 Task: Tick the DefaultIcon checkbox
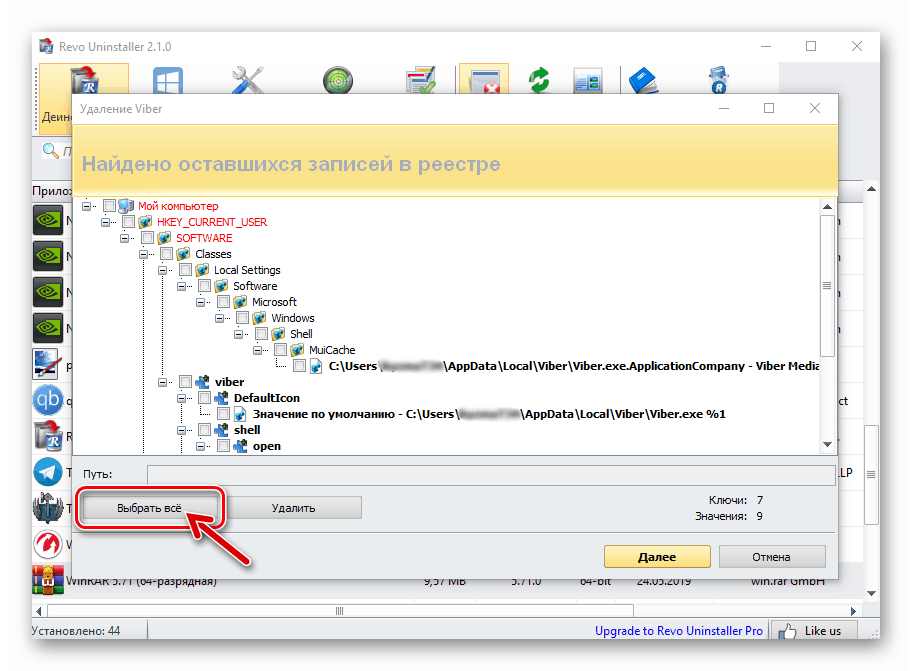point(204,398)
